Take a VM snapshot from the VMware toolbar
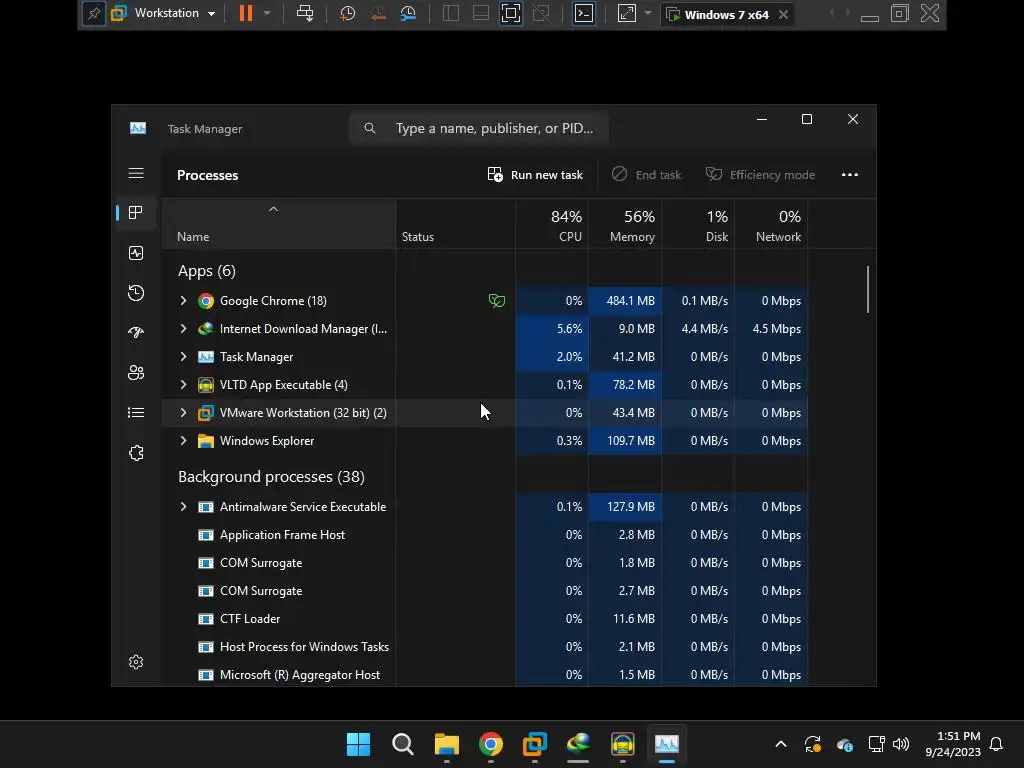The width and height of the screenshot is (1024, 768). point(347,14)
